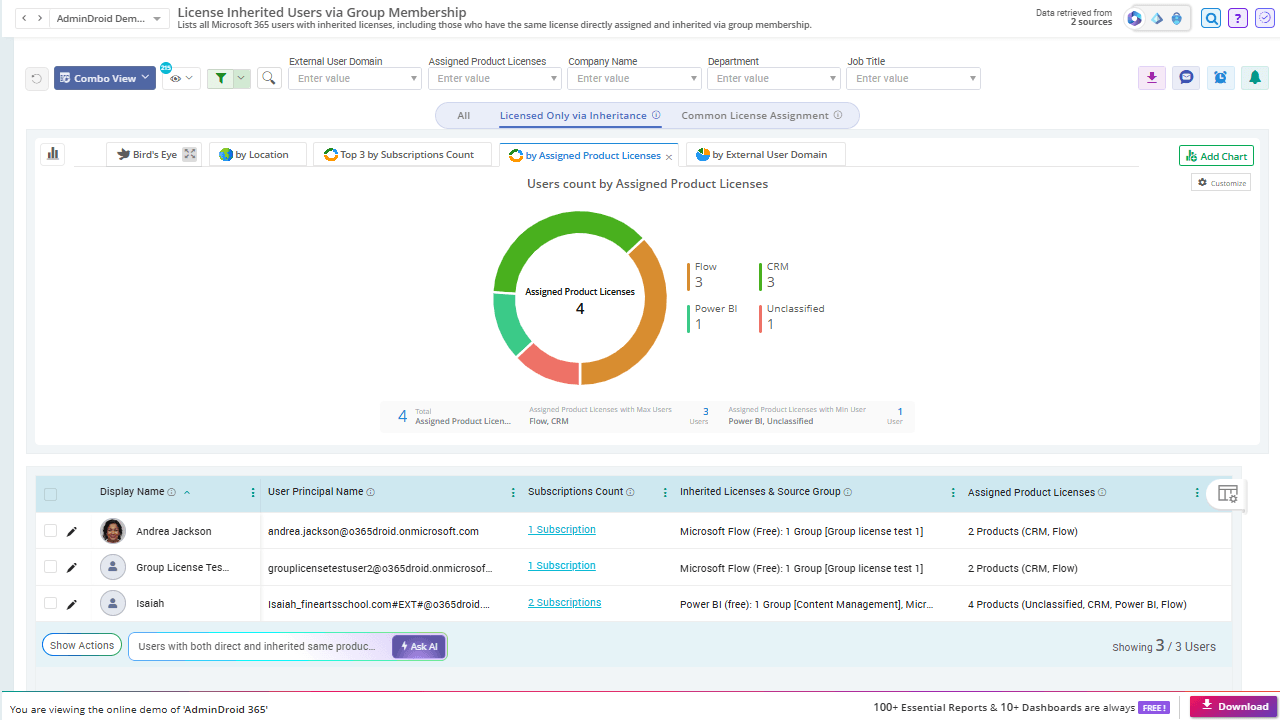Open the top-right search icon

tap(1211, 18)
